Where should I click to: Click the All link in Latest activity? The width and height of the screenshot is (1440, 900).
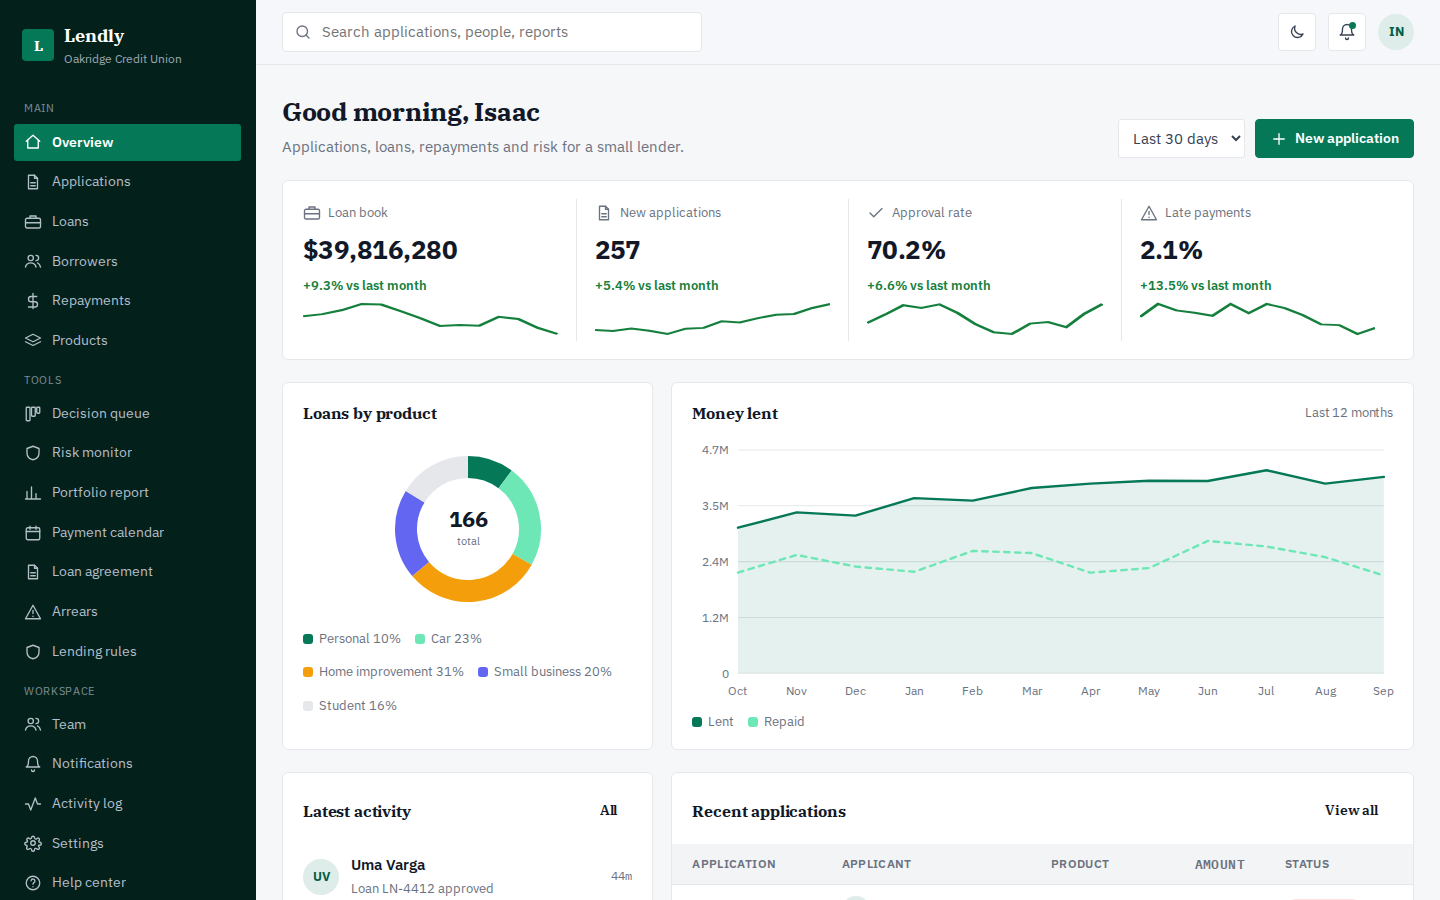(608, 810)
